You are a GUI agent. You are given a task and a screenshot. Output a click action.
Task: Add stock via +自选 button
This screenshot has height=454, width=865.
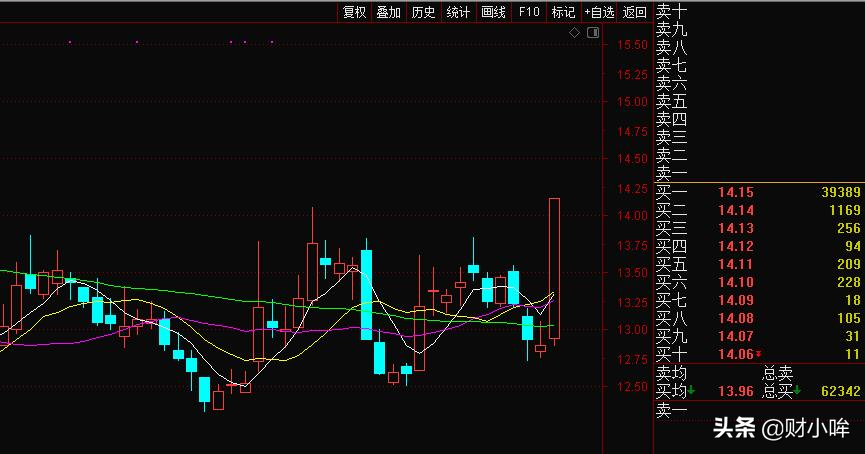599,12
